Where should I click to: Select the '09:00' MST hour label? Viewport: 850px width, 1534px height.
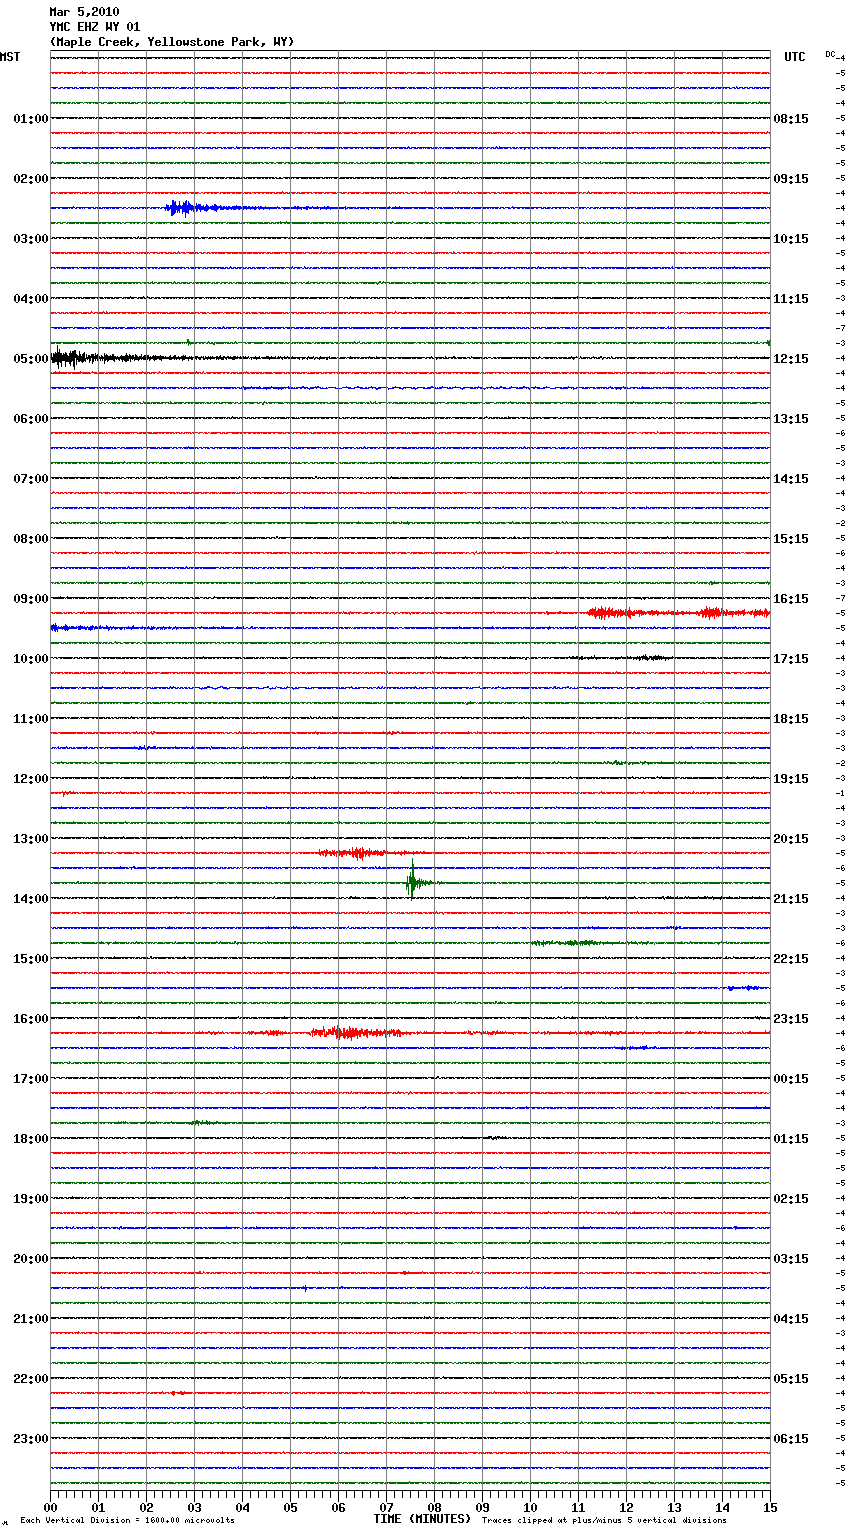coord(31,599)
